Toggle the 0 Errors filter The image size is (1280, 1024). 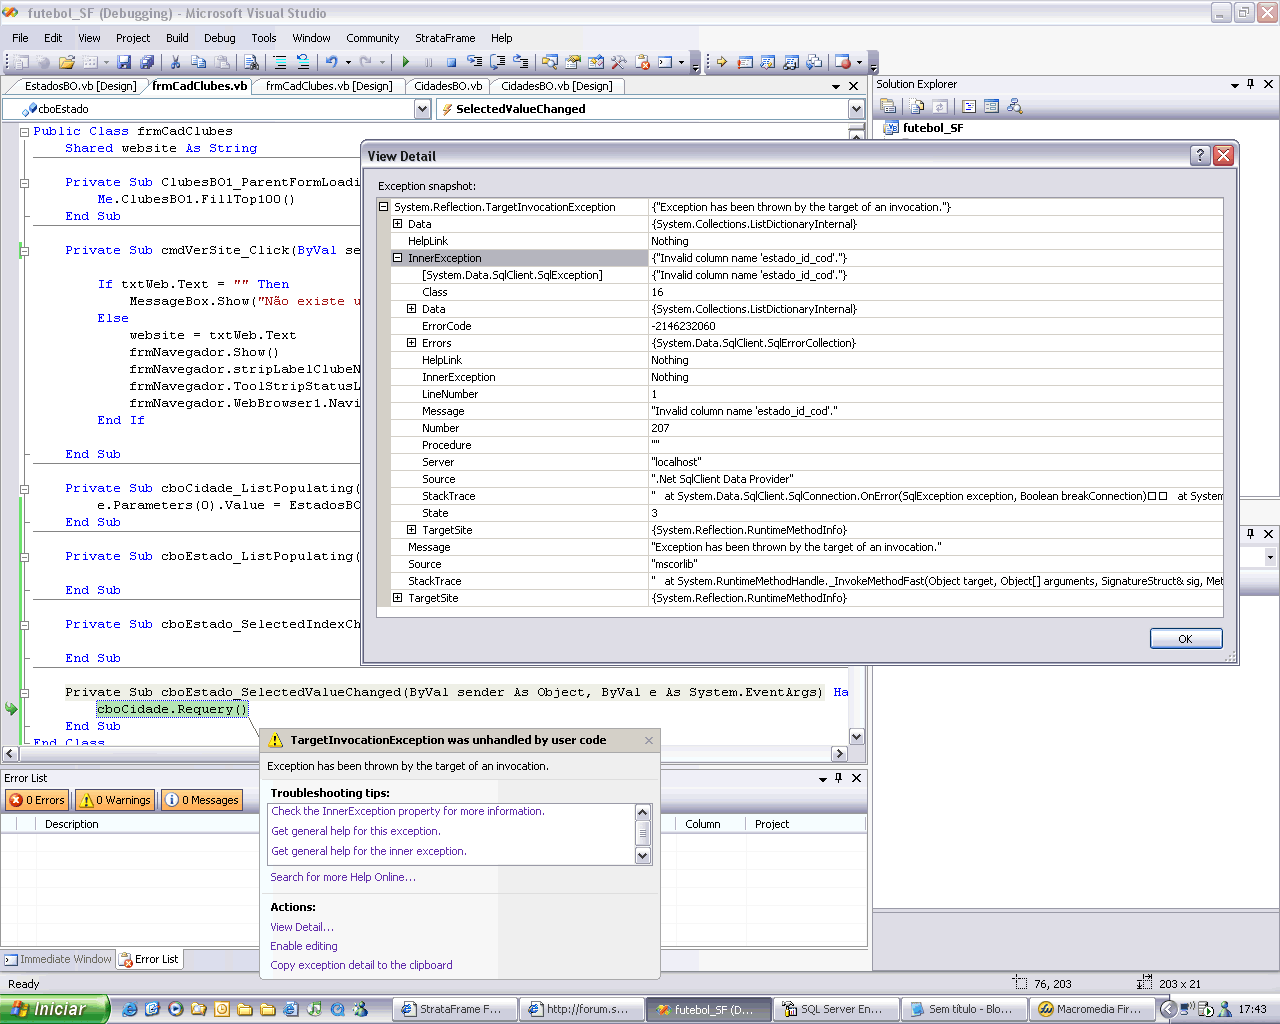38,800
